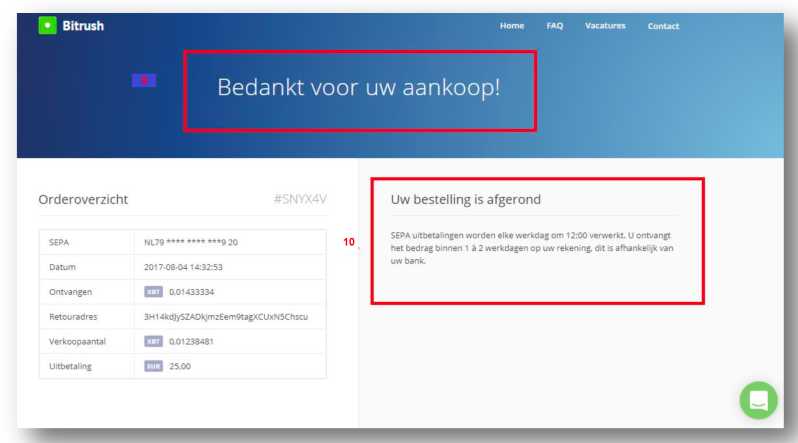Click the SEPA row label
This screenshot has height=443, width=798.
(x=59, y=242)
